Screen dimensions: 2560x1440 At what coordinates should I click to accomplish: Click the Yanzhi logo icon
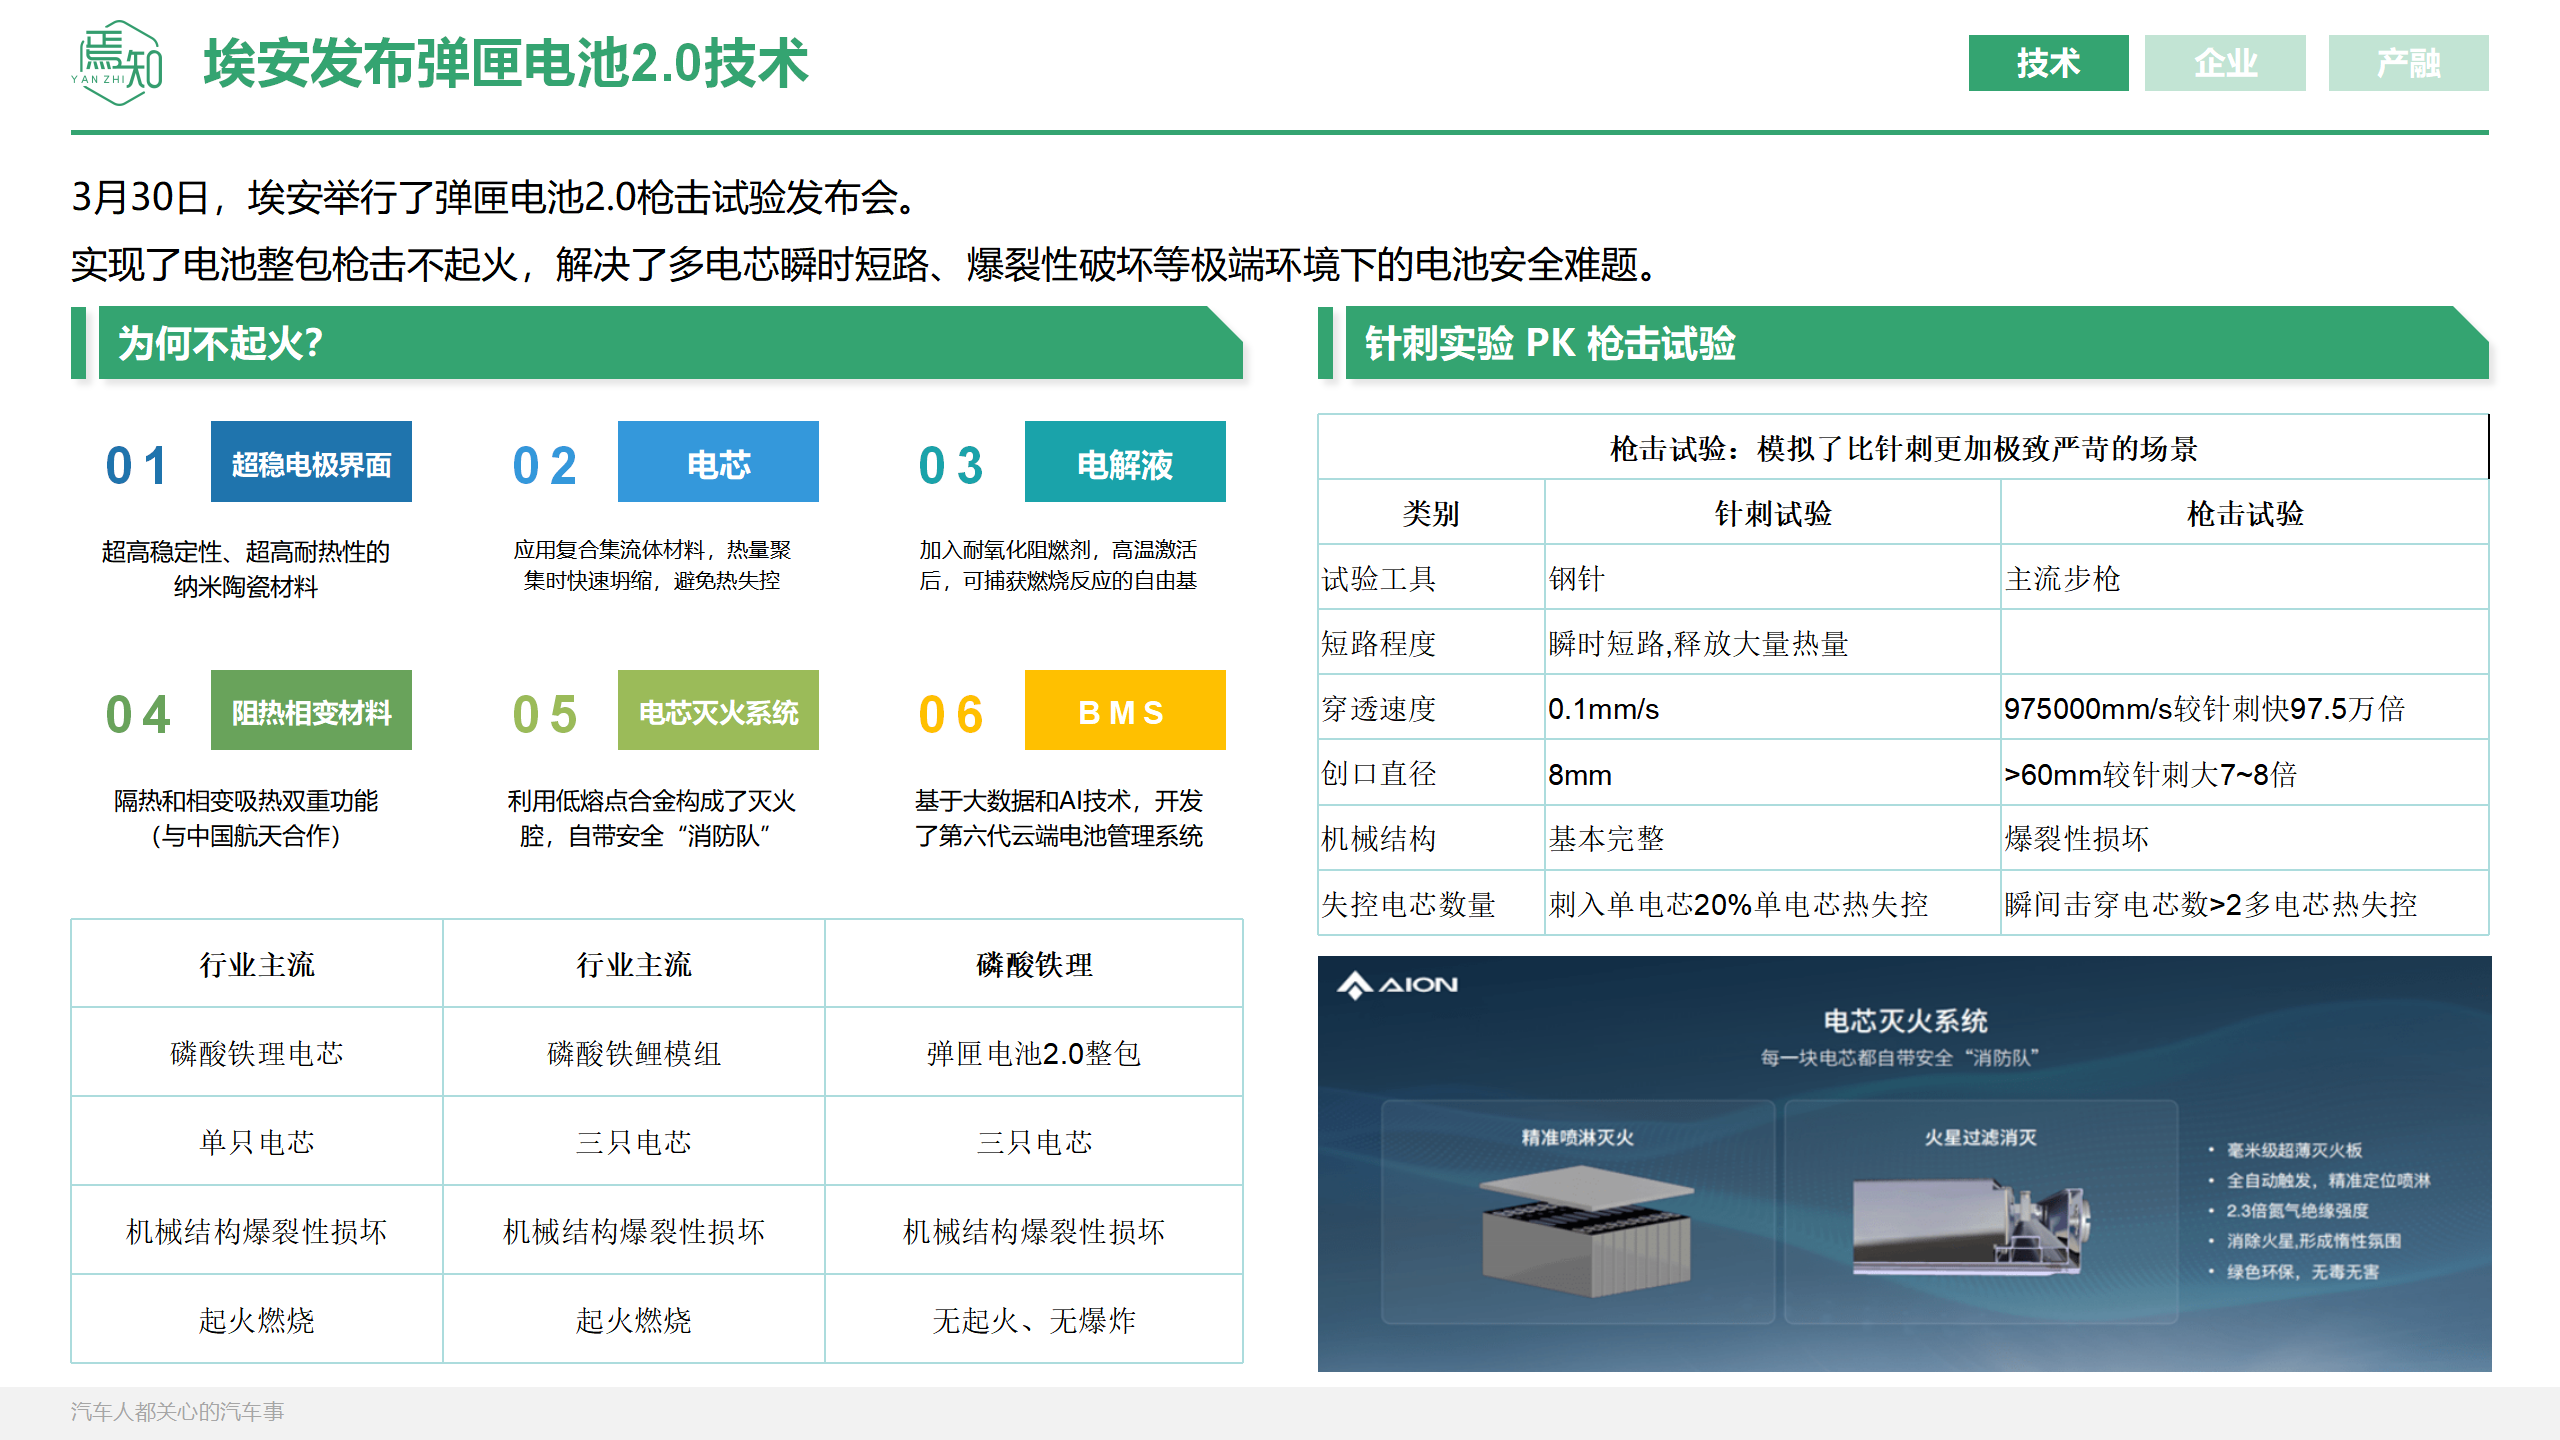[x=117, y=63]
